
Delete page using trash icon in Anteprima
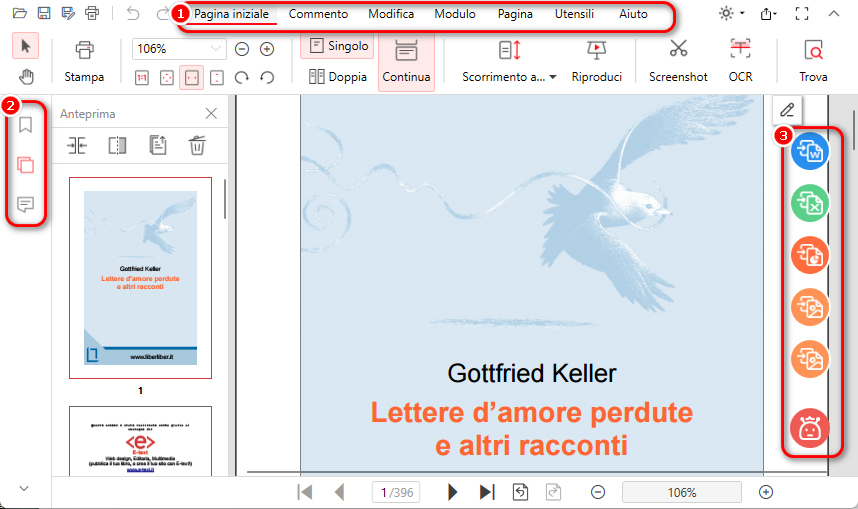click(x=197, y=145)
